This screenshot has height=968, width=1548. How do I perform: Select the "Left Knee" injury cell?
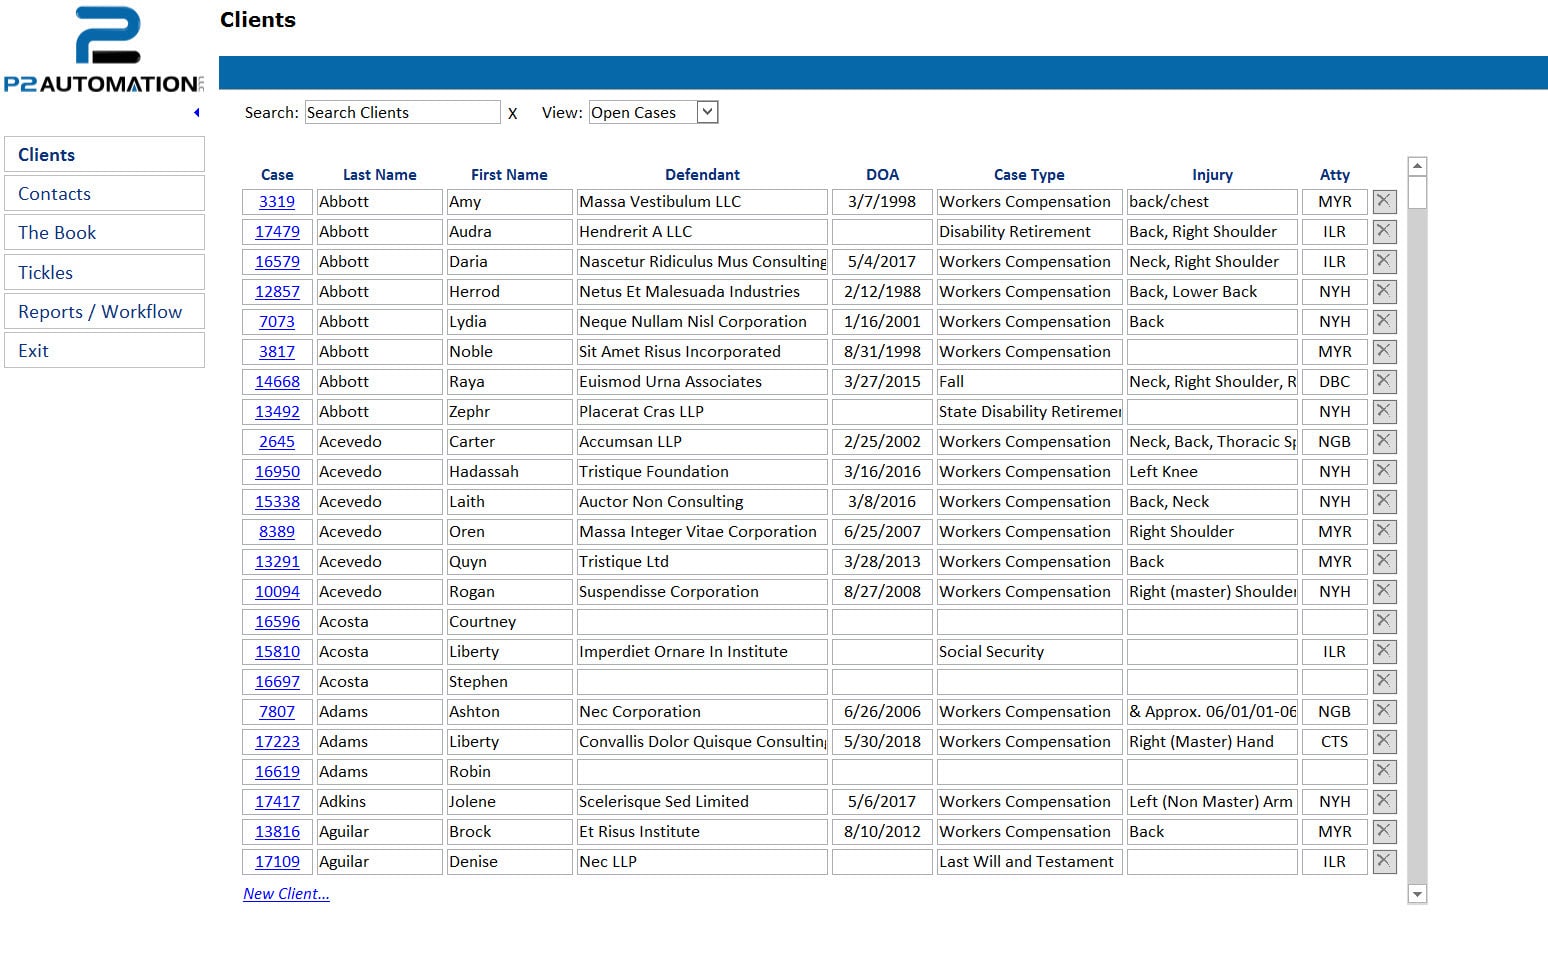[x=1212, y=471]
